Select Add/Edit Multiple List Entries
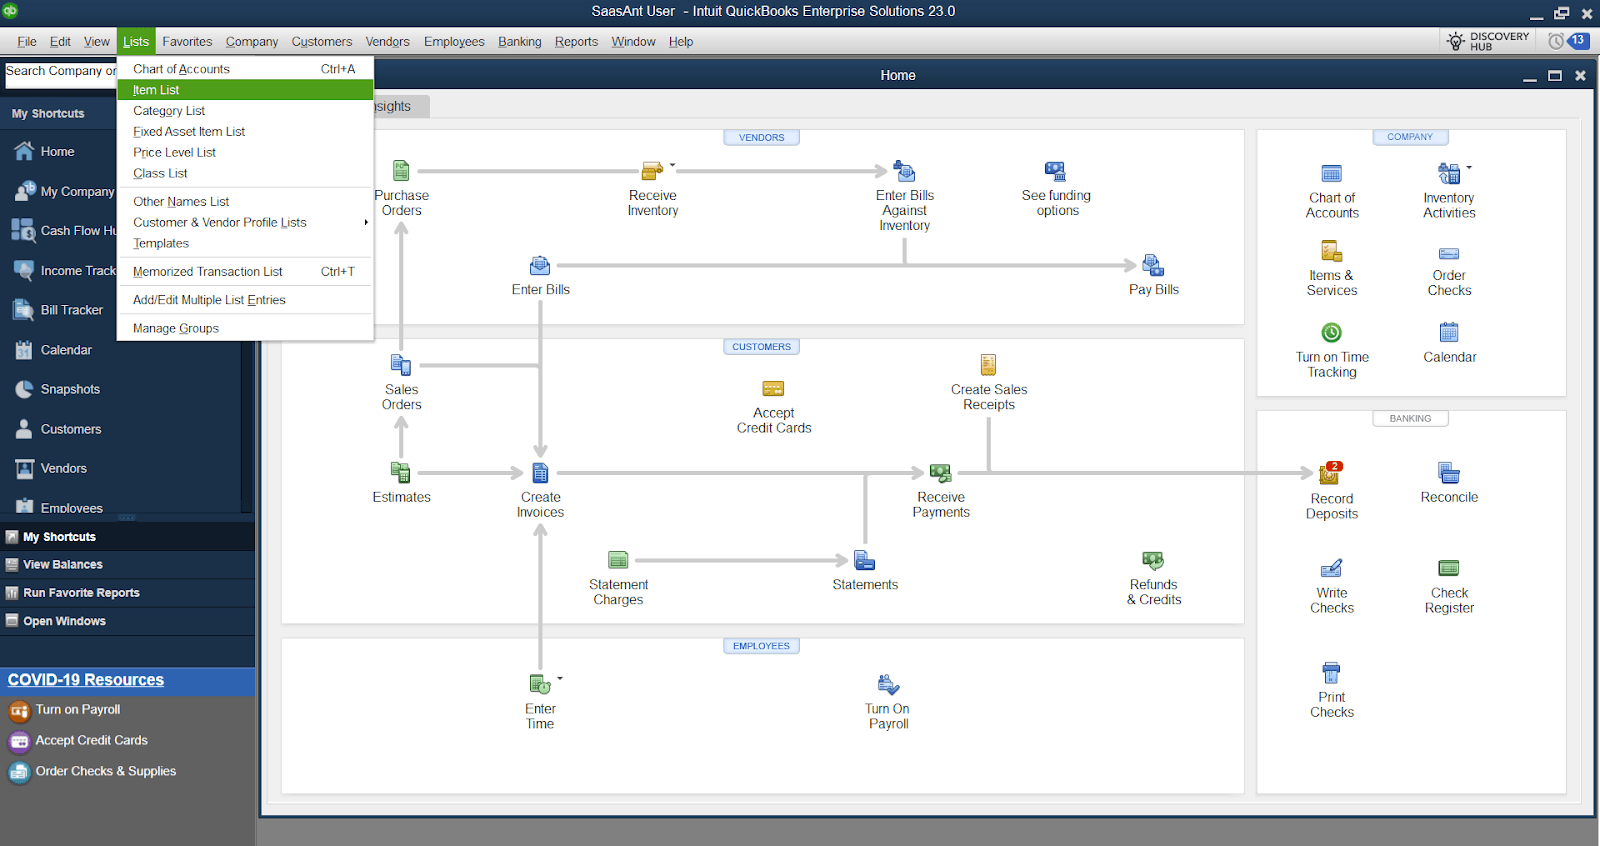The image size is (1600, 846). tap(245, 300)
